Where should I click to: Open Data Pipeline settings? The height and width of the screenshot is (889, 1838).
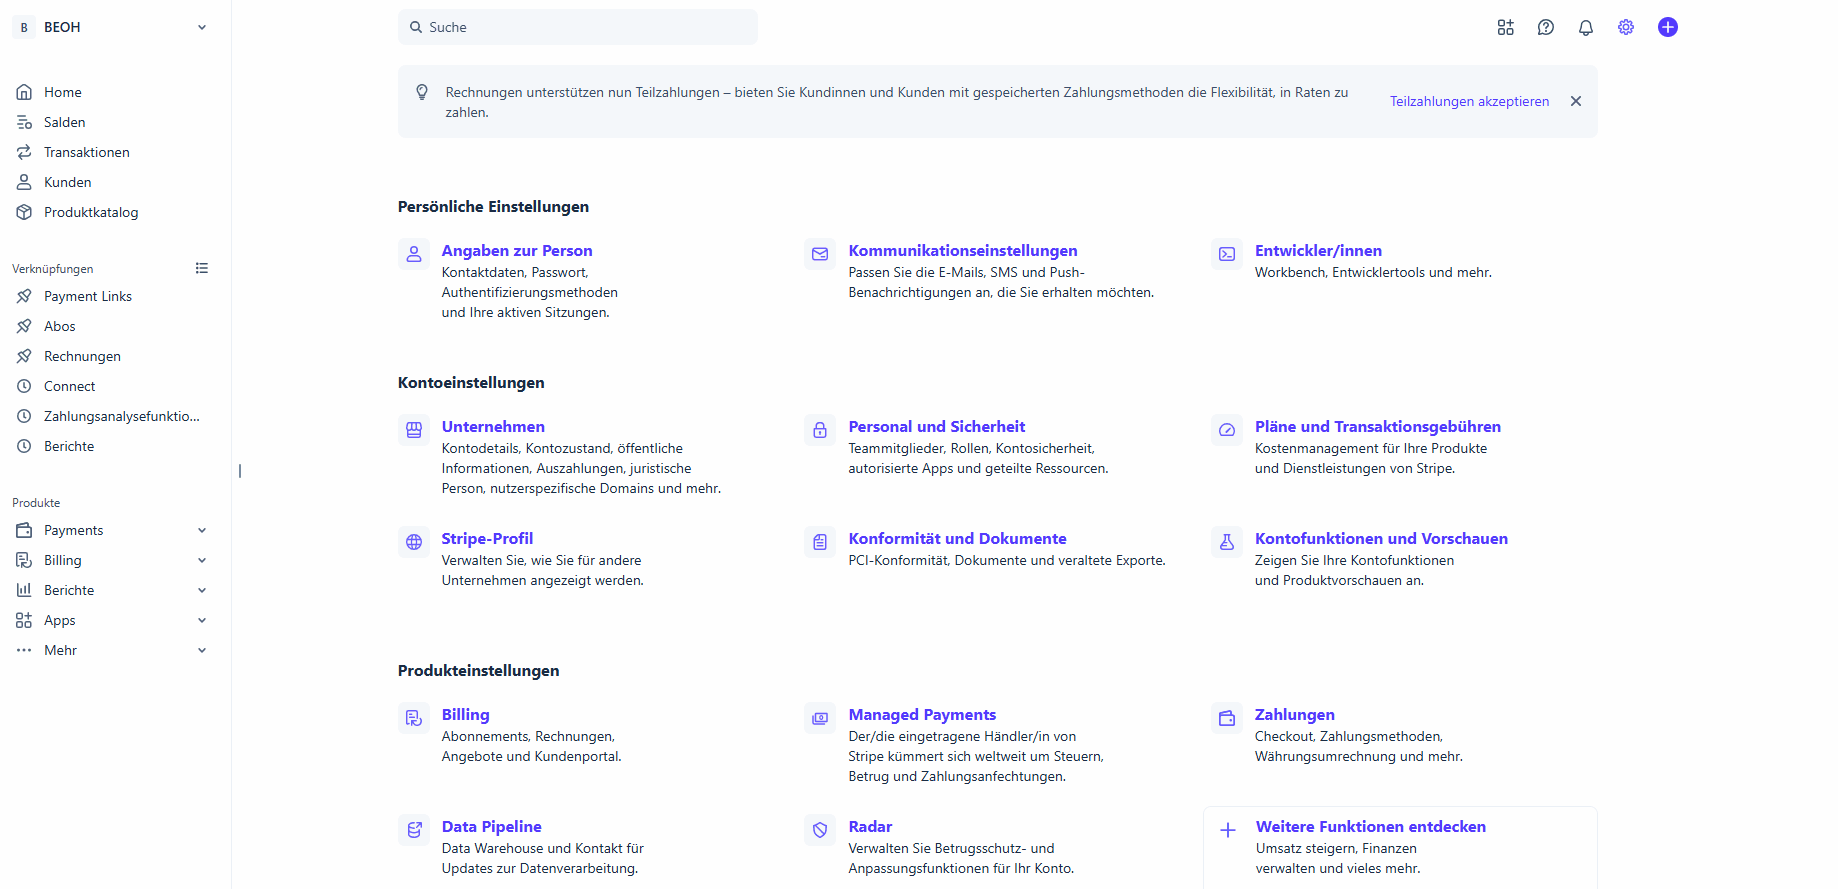click(x=491, y=826)
